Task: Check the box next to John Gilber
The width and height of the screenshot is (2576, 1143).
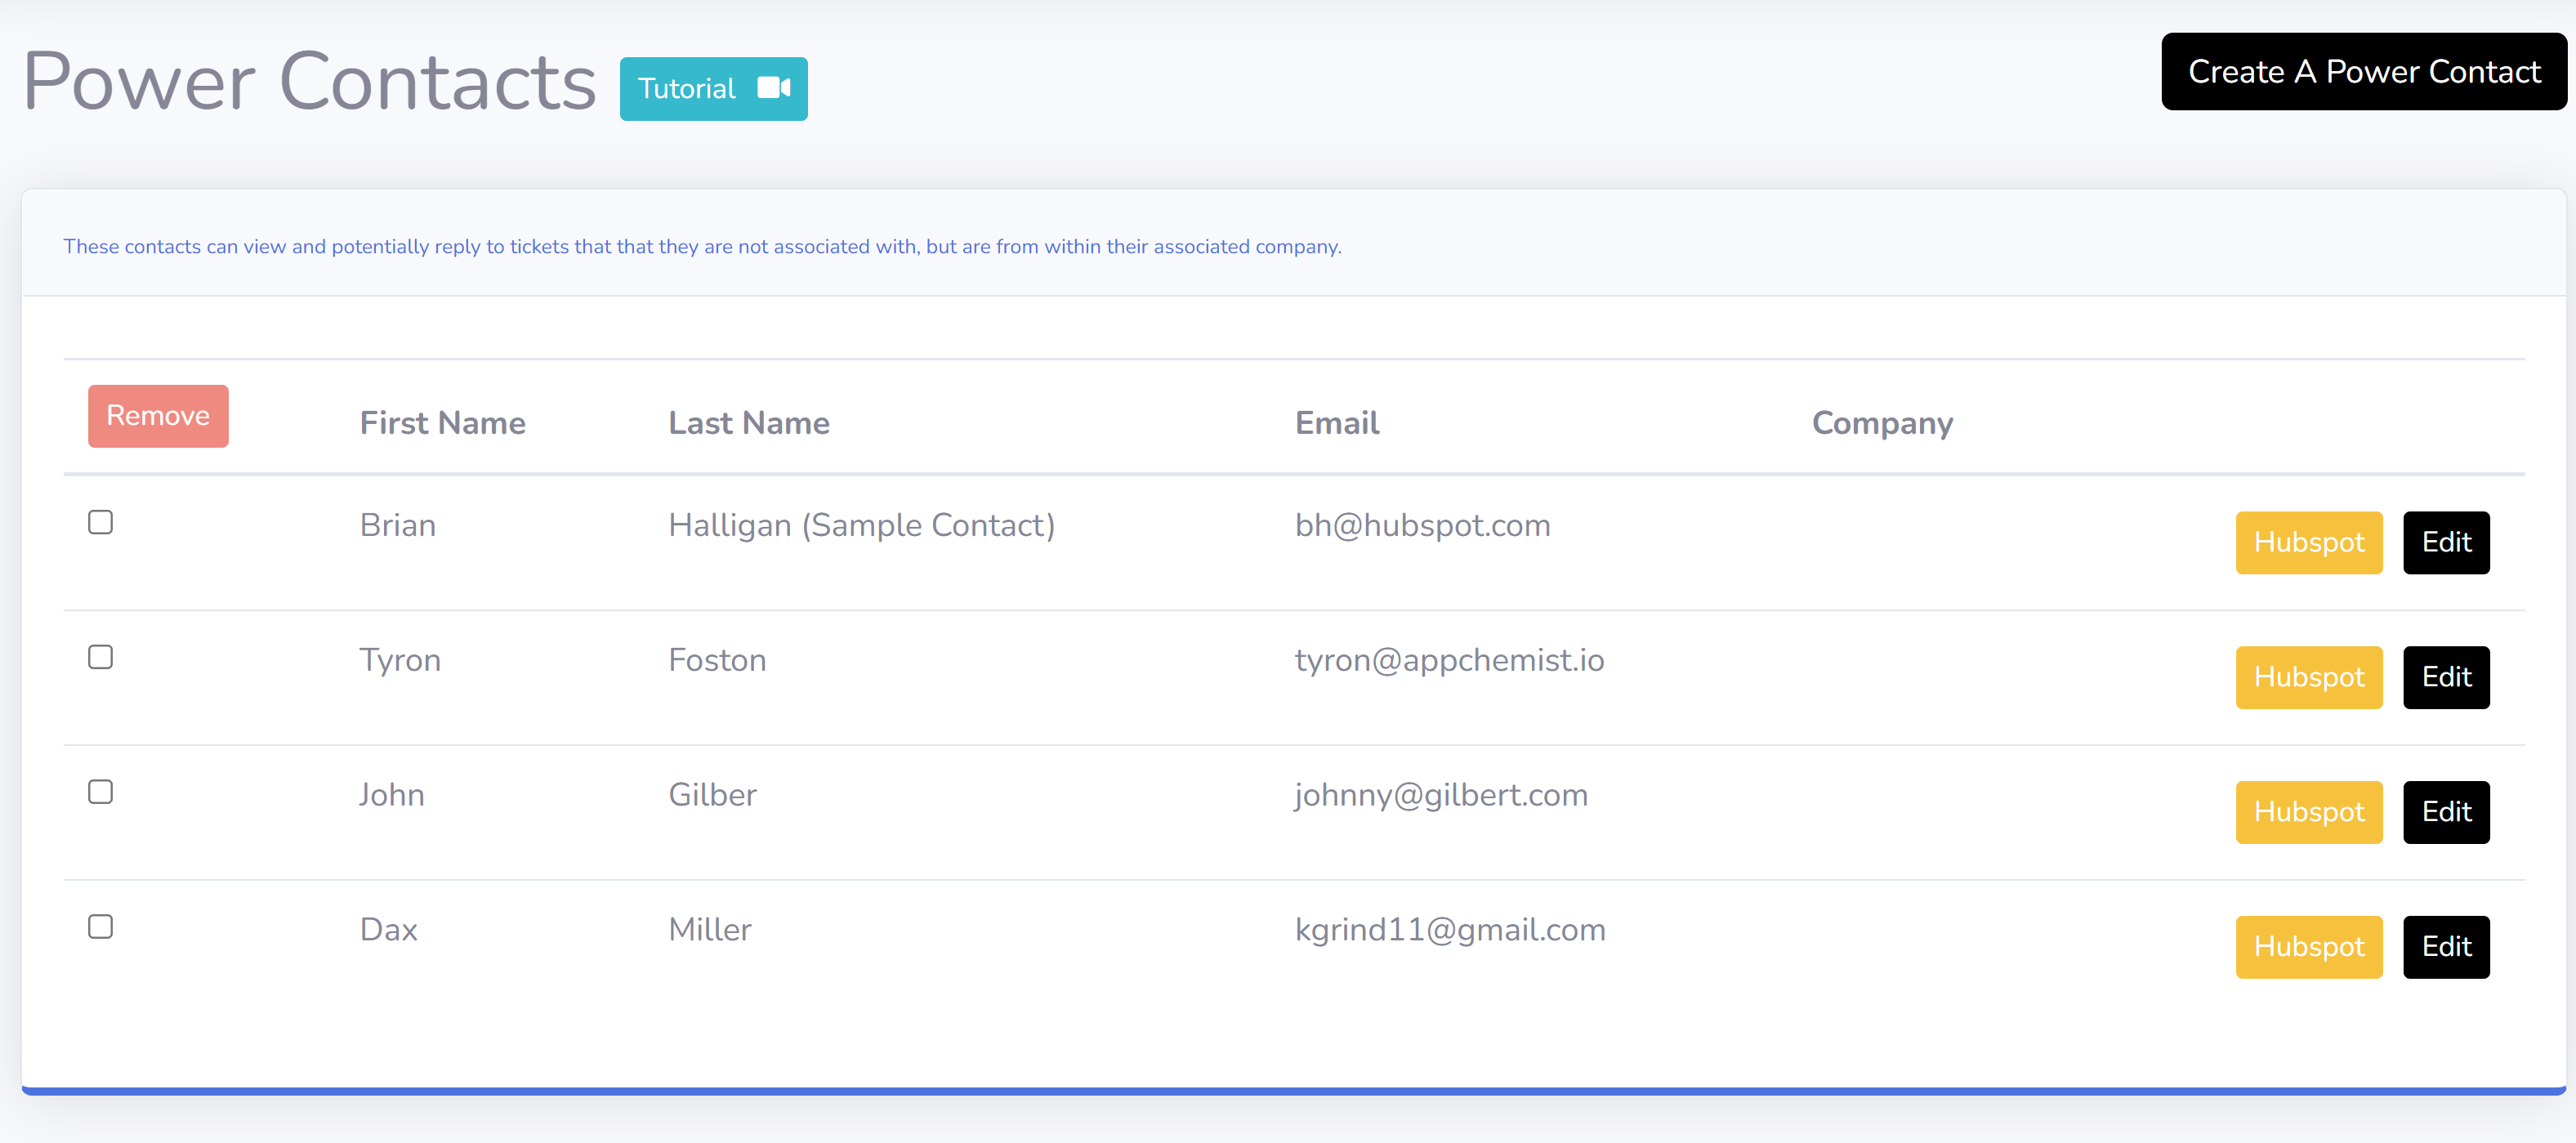Action: [x=100, y=792]
